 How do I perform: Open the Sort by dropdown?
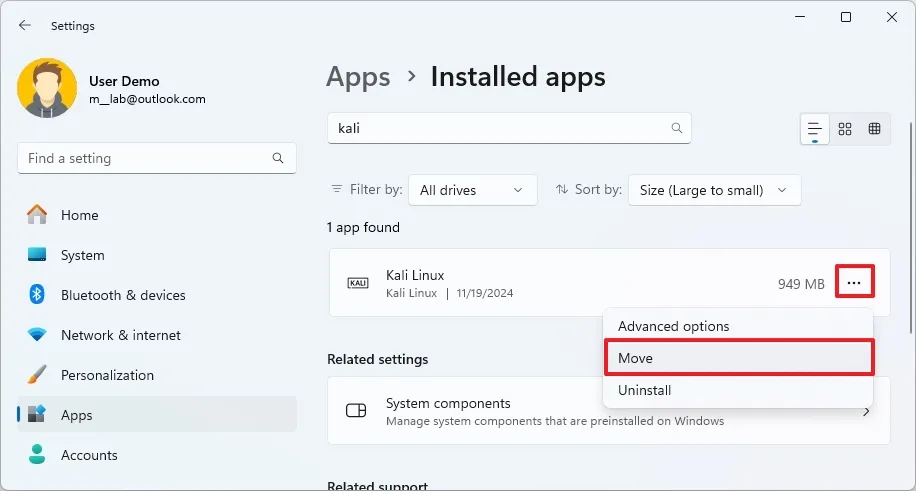[714, 190]
